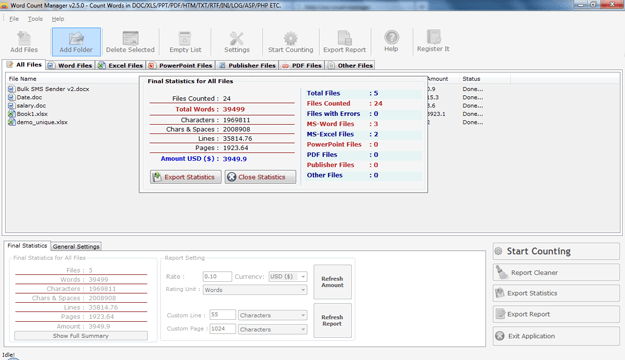Click the Close Statistics button
The image size is (625, 360).
click(x=260, y=177)
